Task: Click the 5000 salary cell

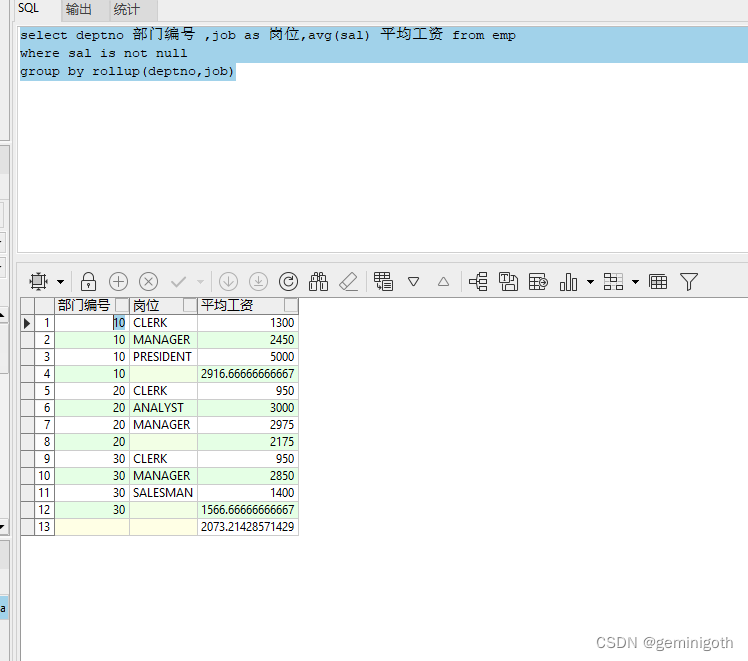Action: [x=248, y=357]
